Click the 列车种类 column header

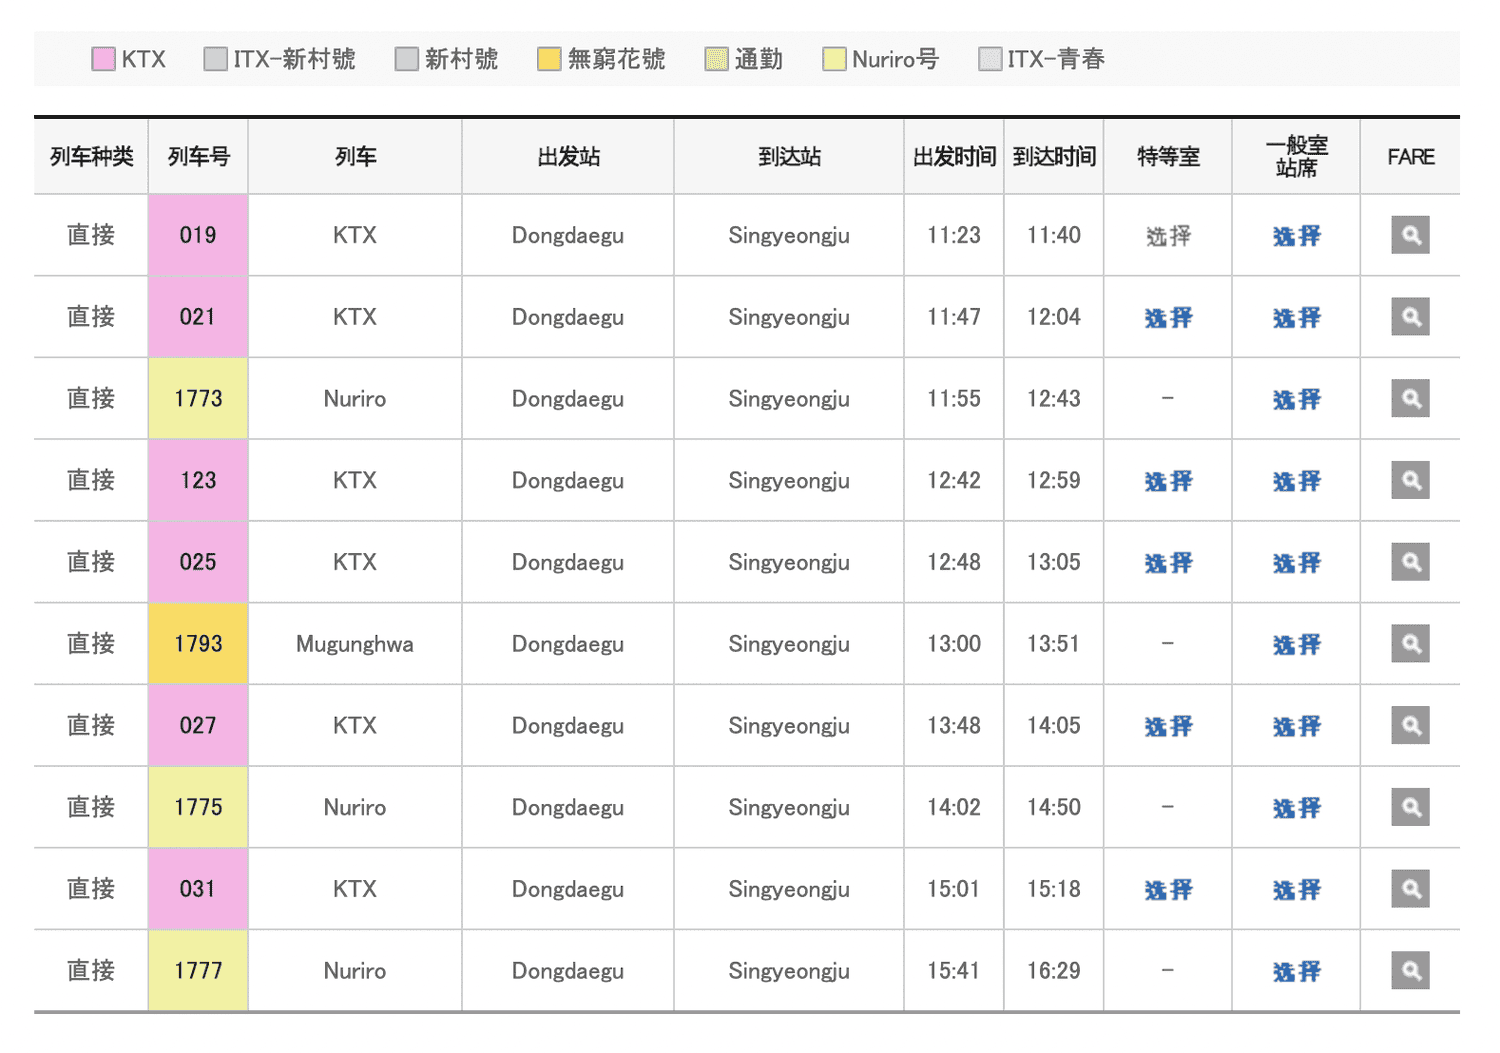tap(91, 157)
